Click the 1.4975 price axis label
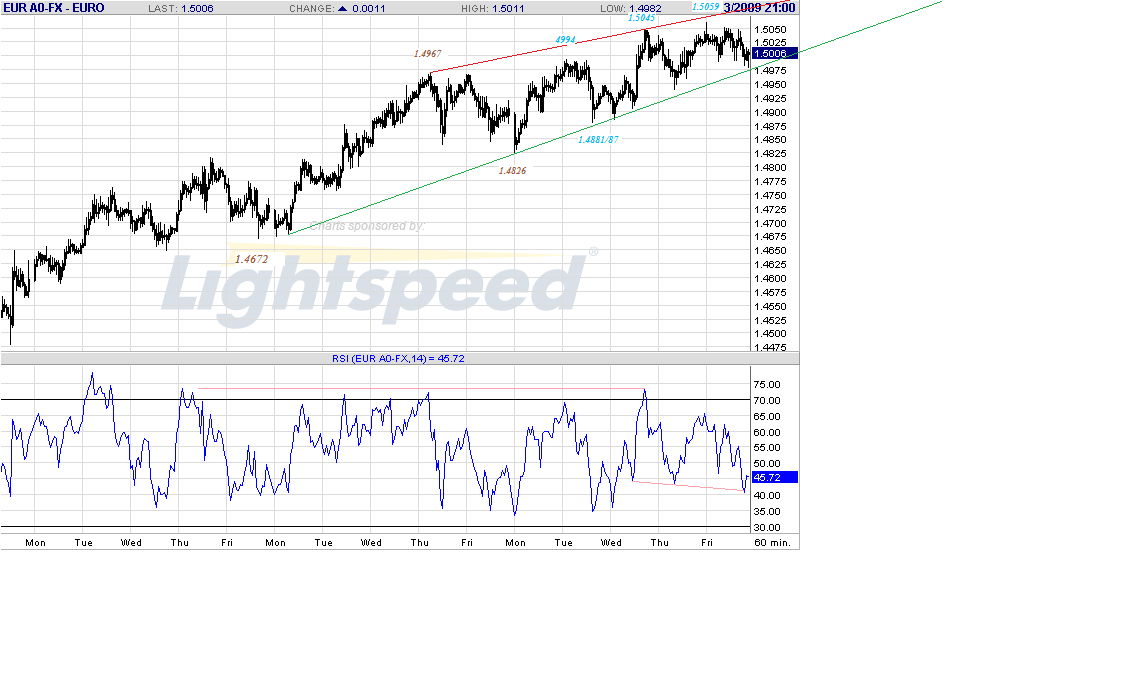The height and width of the screenshot is (675, 1139). (x=770, y=70)
